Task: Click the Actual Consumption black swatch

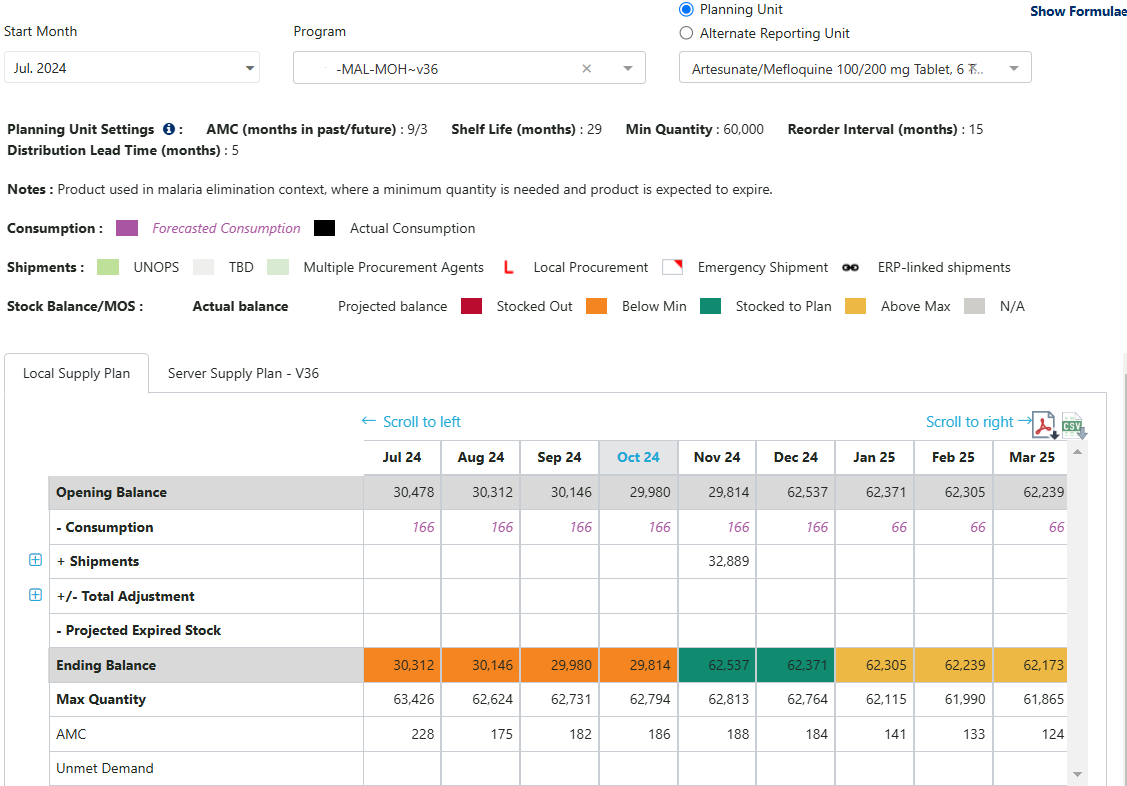Action: point(325,228)
